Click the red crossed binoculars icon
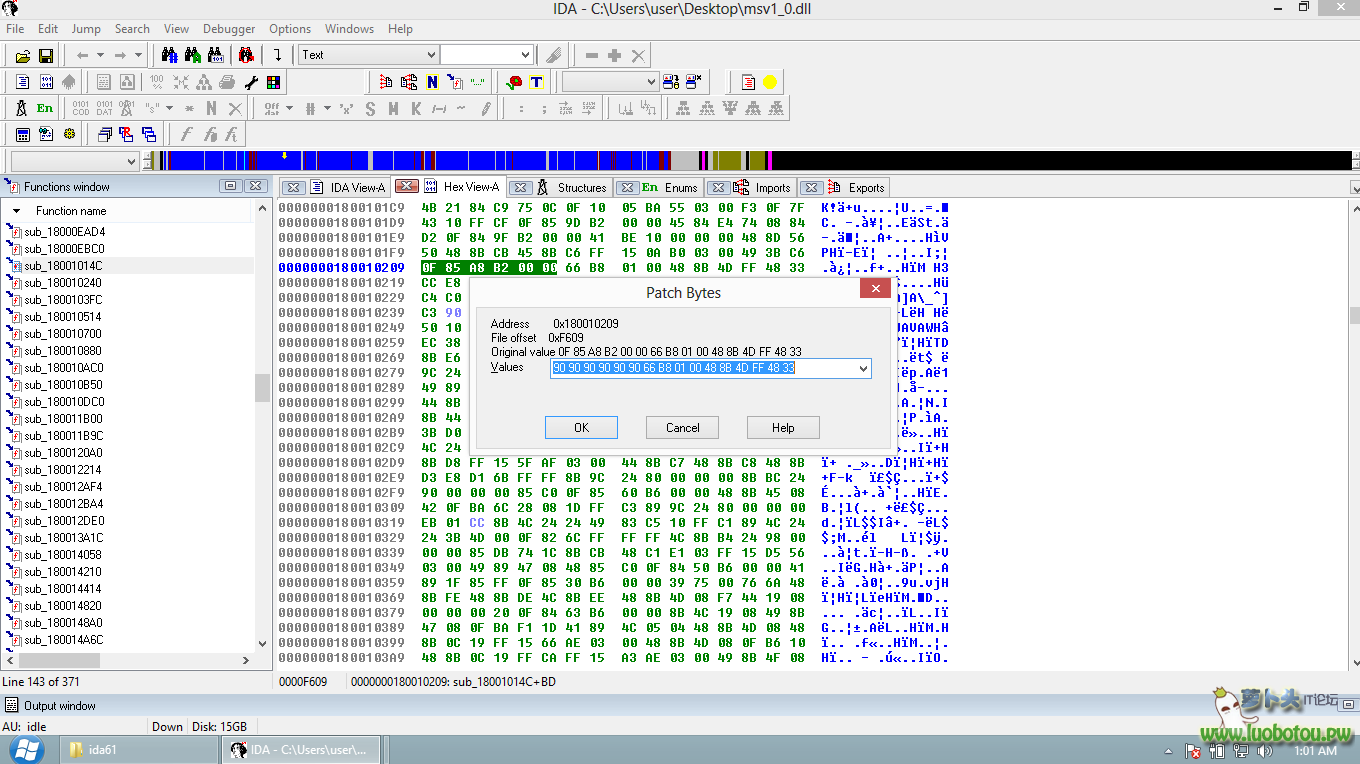This screenshot has width=1360, height=764. click(246, 55)
